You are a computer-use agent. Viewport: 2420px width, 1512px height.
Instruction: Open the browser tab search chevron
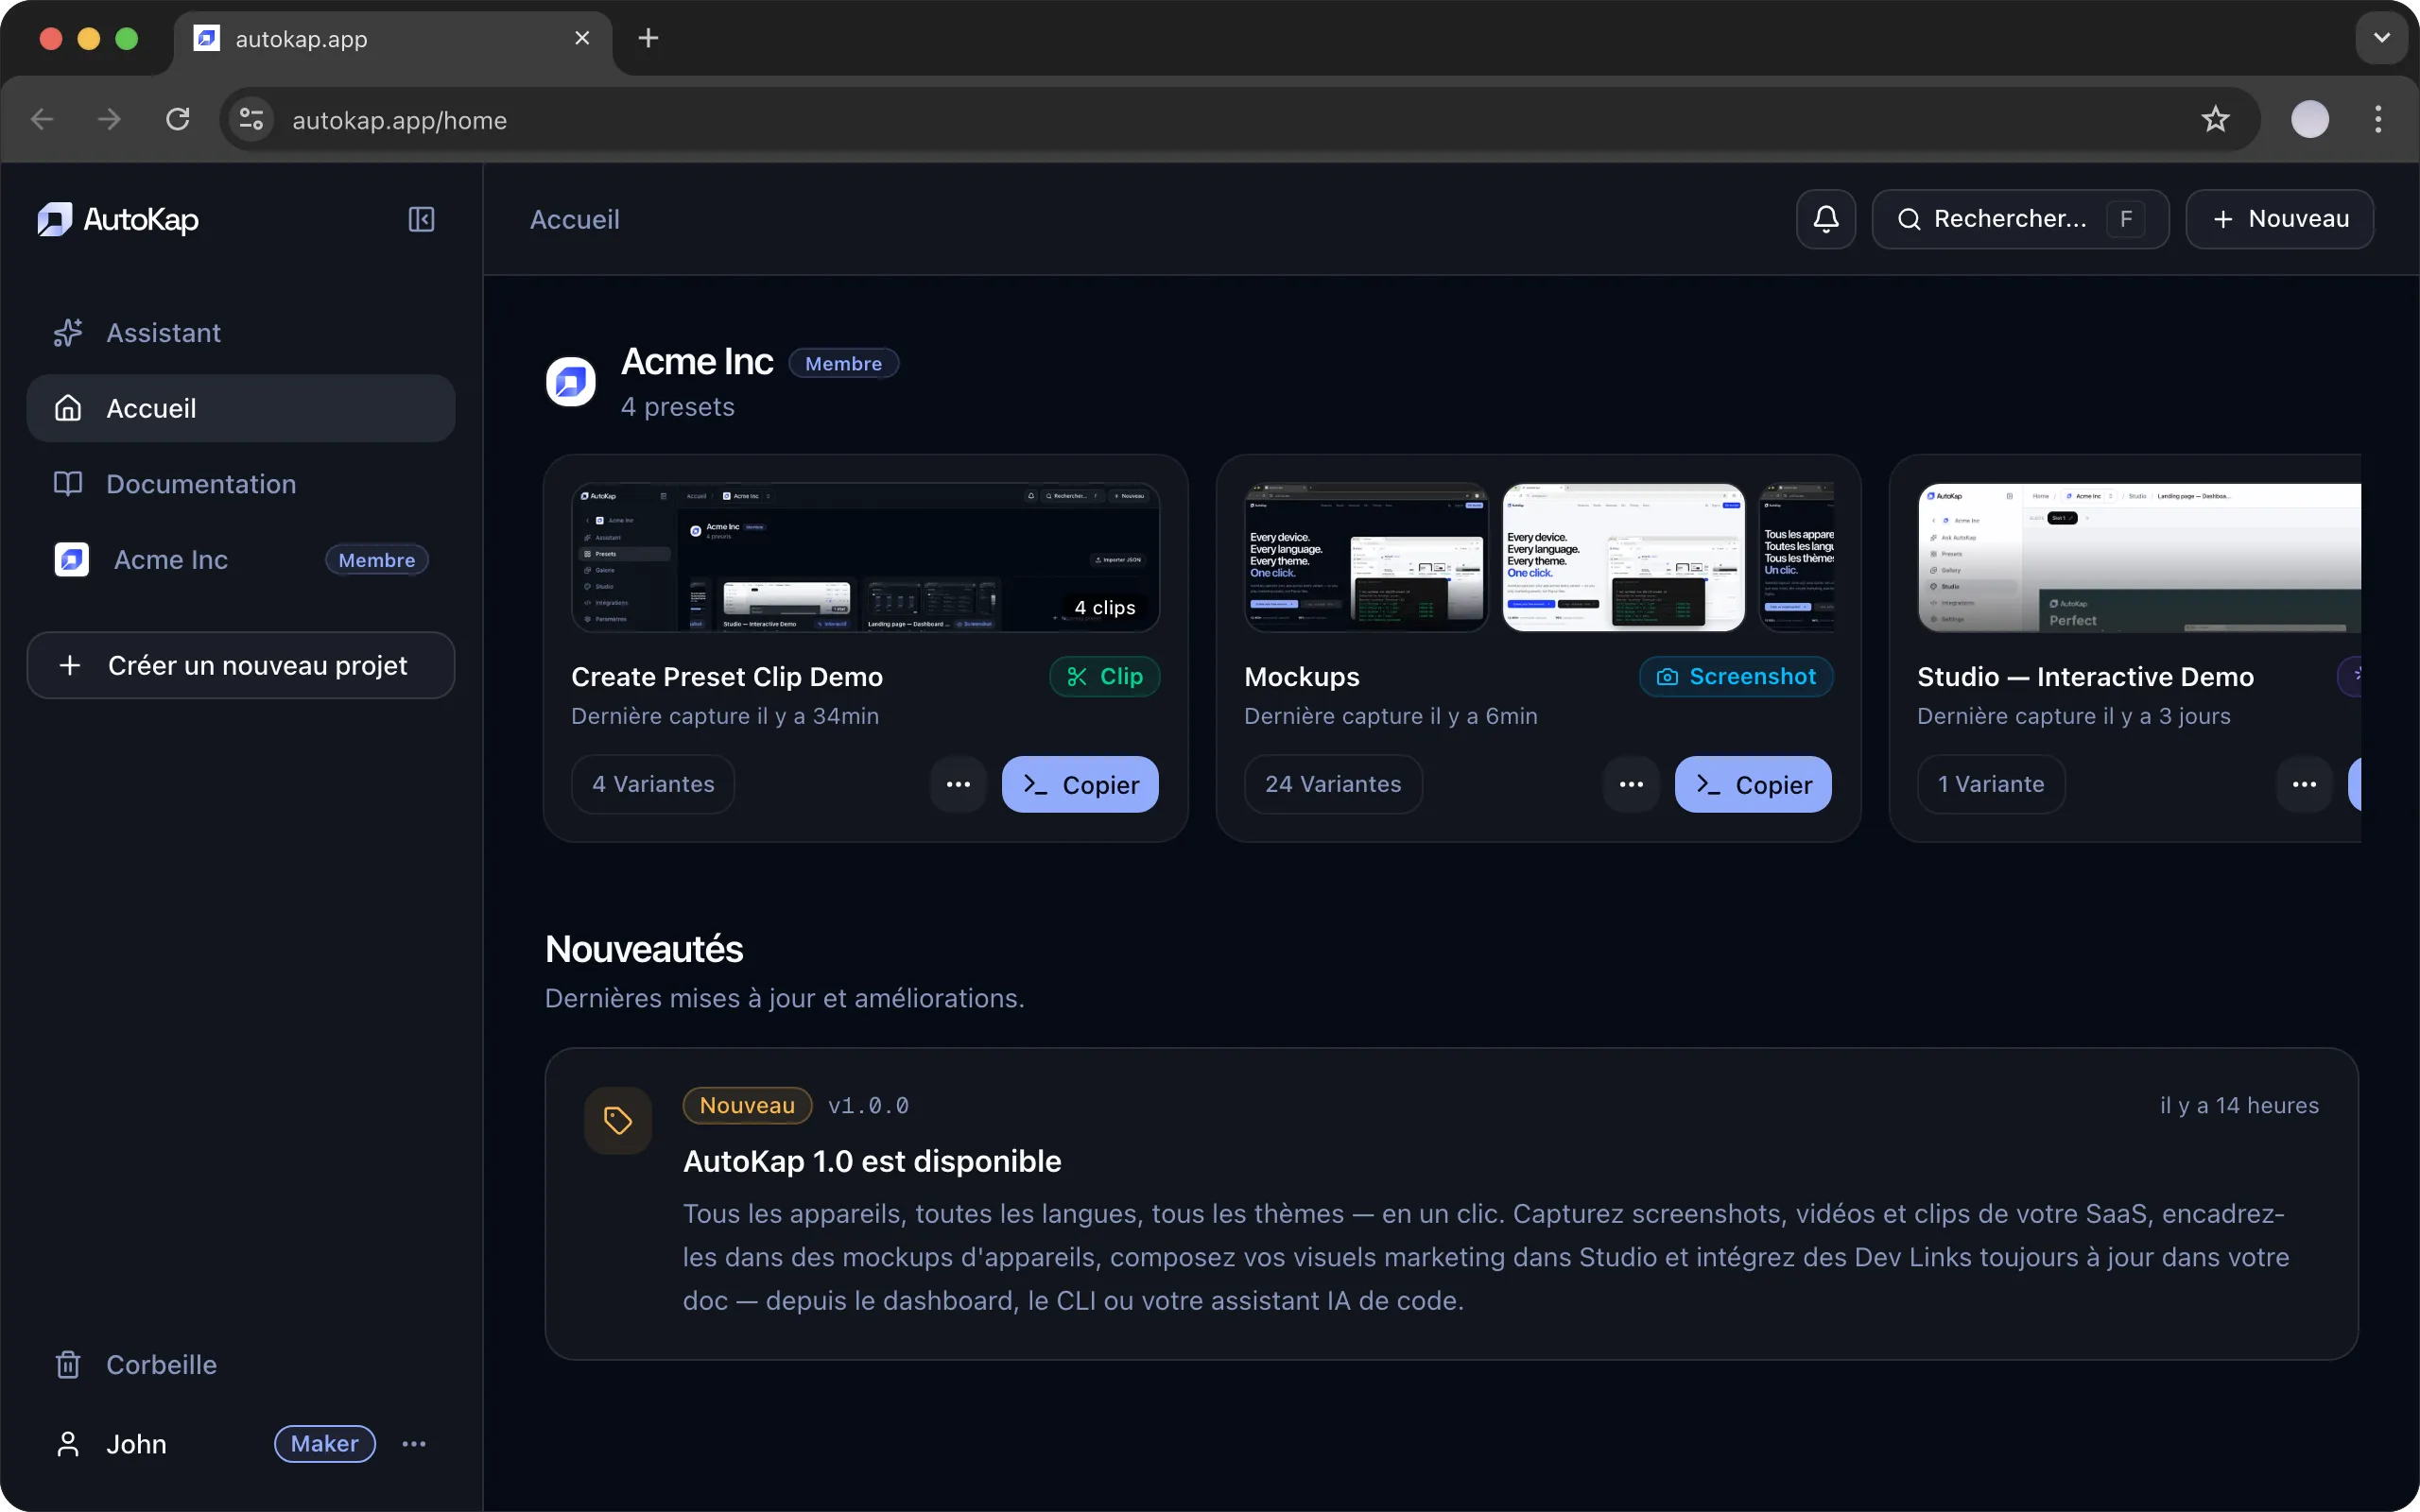click(2381, 38)
